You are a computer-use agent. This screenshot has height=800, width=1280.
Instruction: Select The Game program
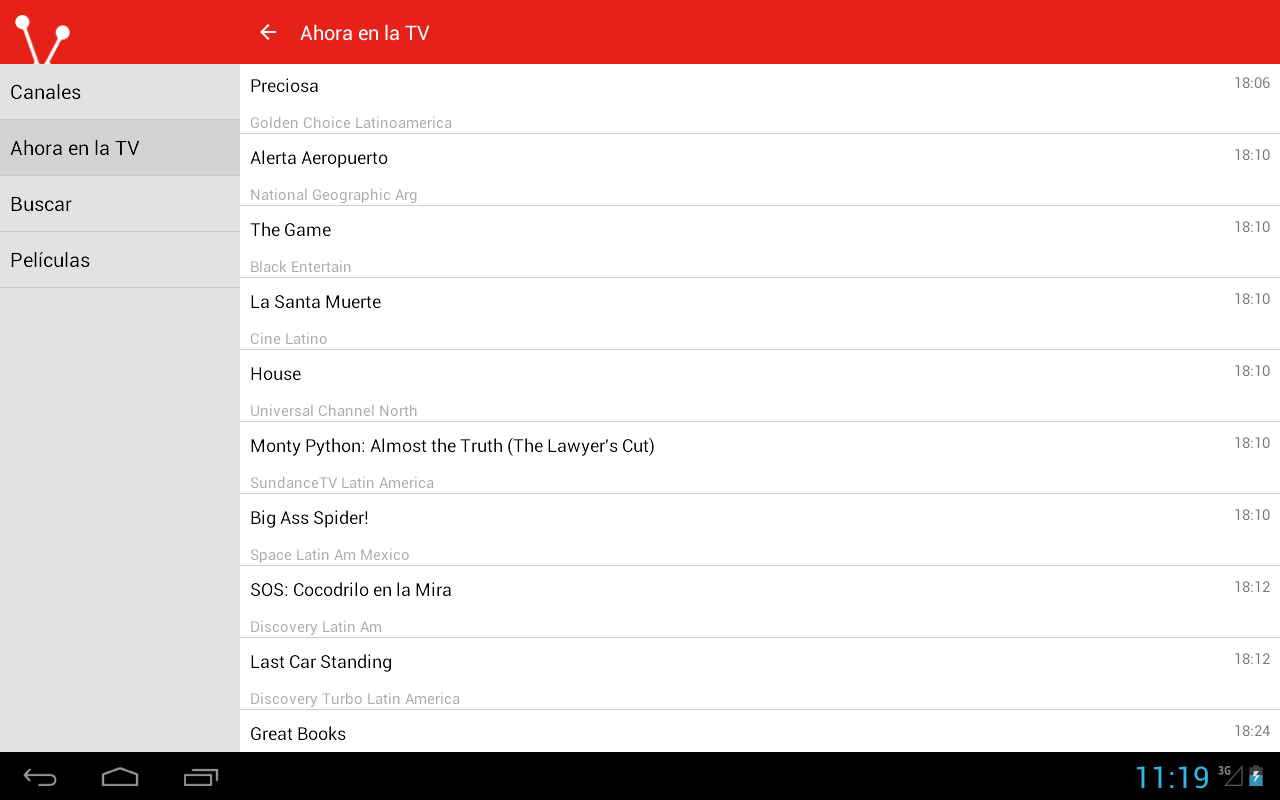click(x=760, y=242)
